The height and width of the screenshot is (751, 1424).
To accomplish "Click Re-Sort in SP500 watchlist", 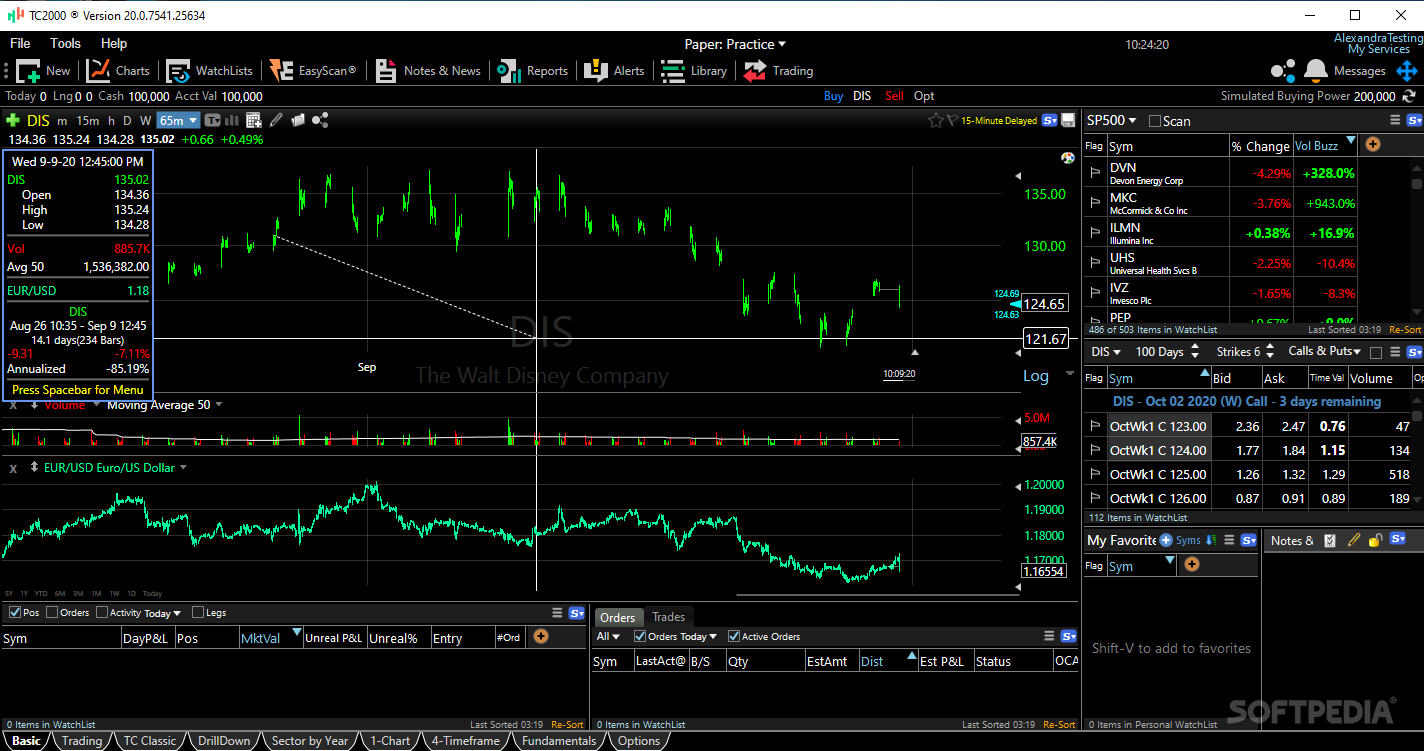I will 1405,329.
